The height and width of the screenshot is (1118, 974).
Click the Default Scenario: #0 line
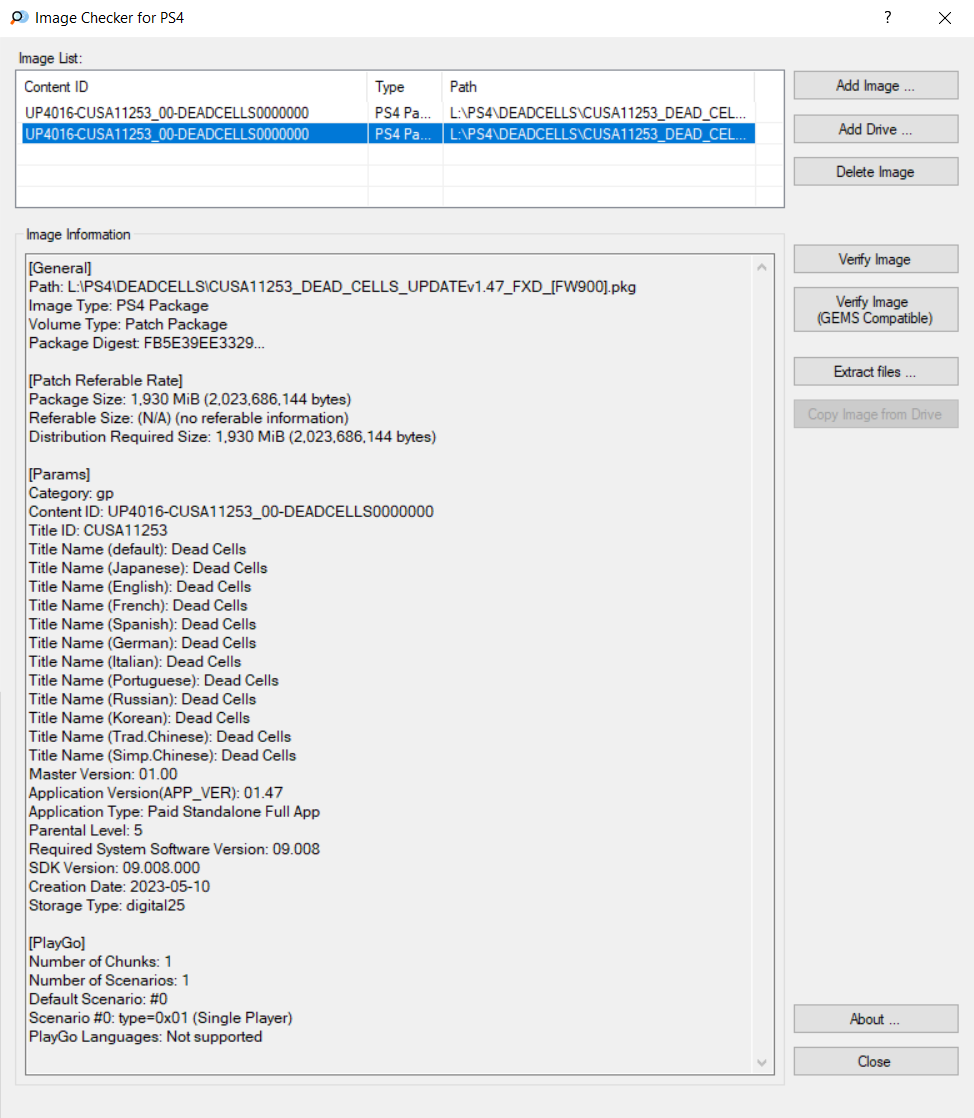pos(98,999)
